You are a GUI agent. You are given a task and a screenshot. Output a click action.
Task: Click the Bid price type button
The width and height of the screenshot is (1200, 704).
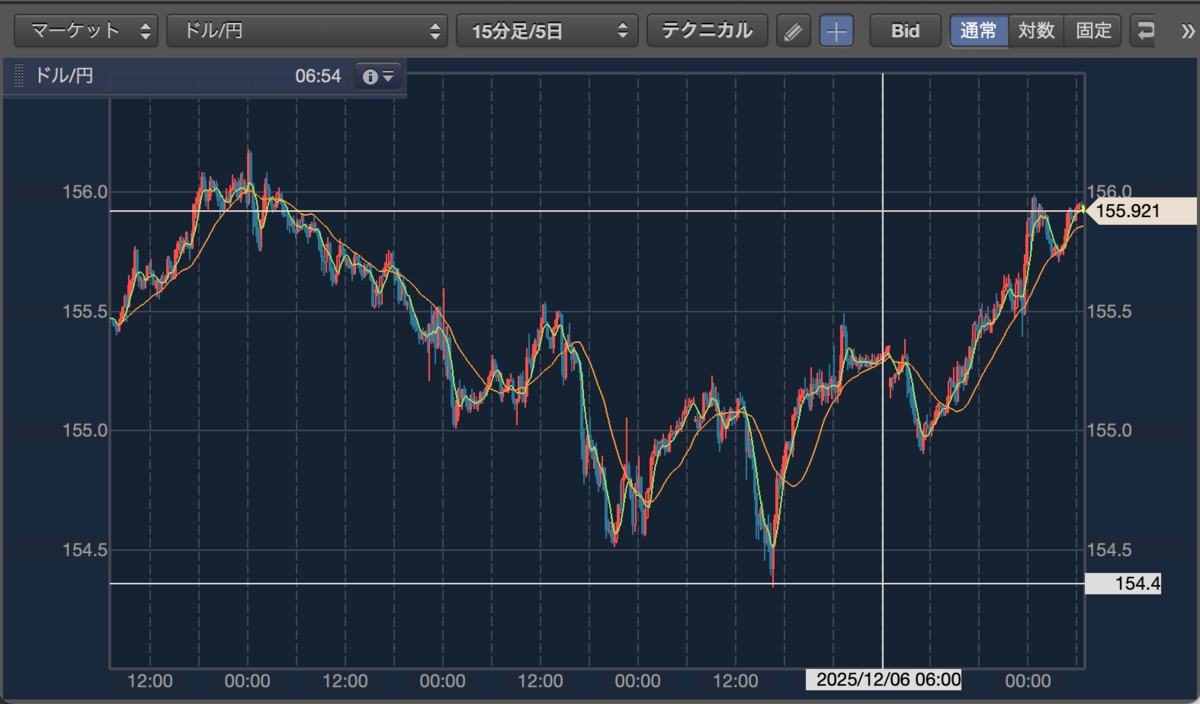[x=905, y=31]
